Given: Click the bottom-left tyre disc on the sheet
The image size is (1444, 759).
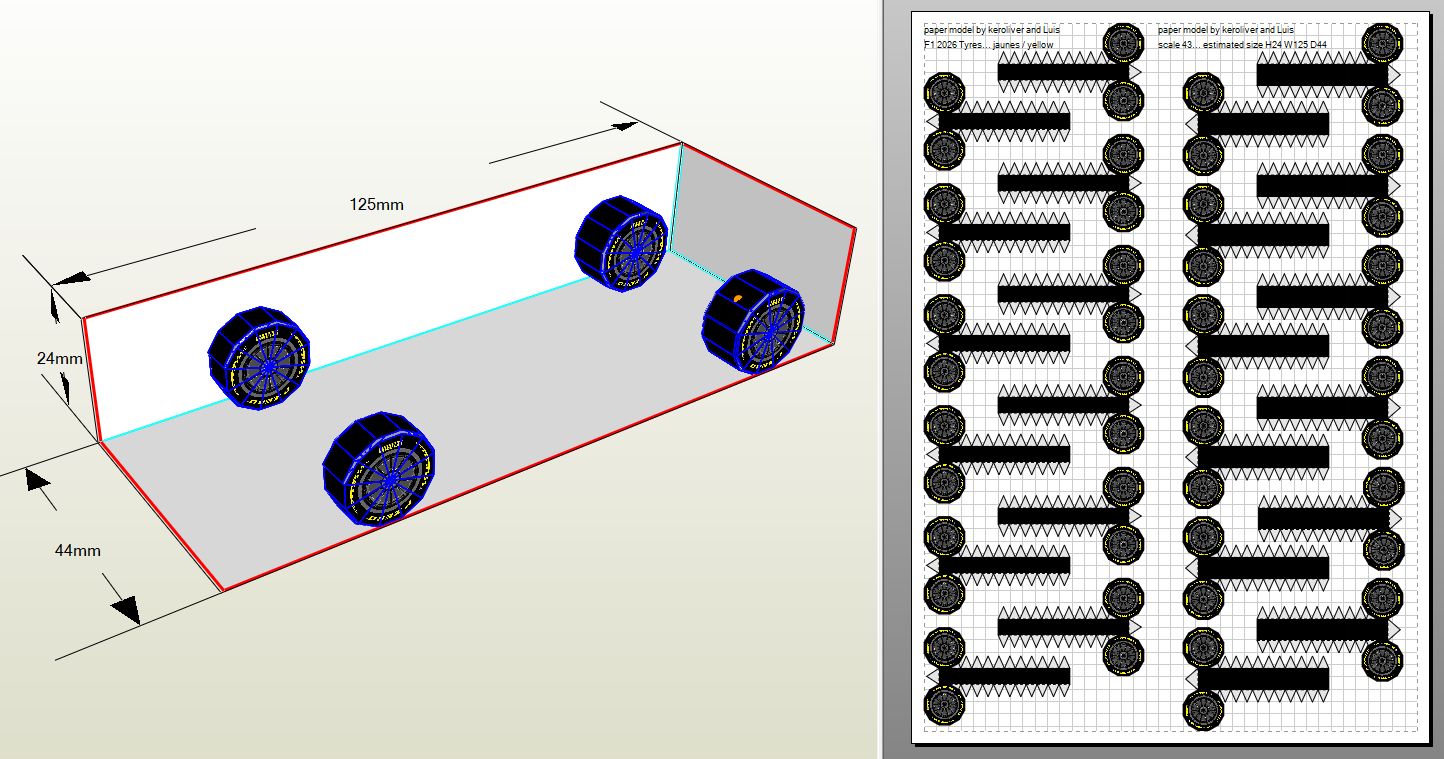Looking at the screenshot, I should coord(943,706).
